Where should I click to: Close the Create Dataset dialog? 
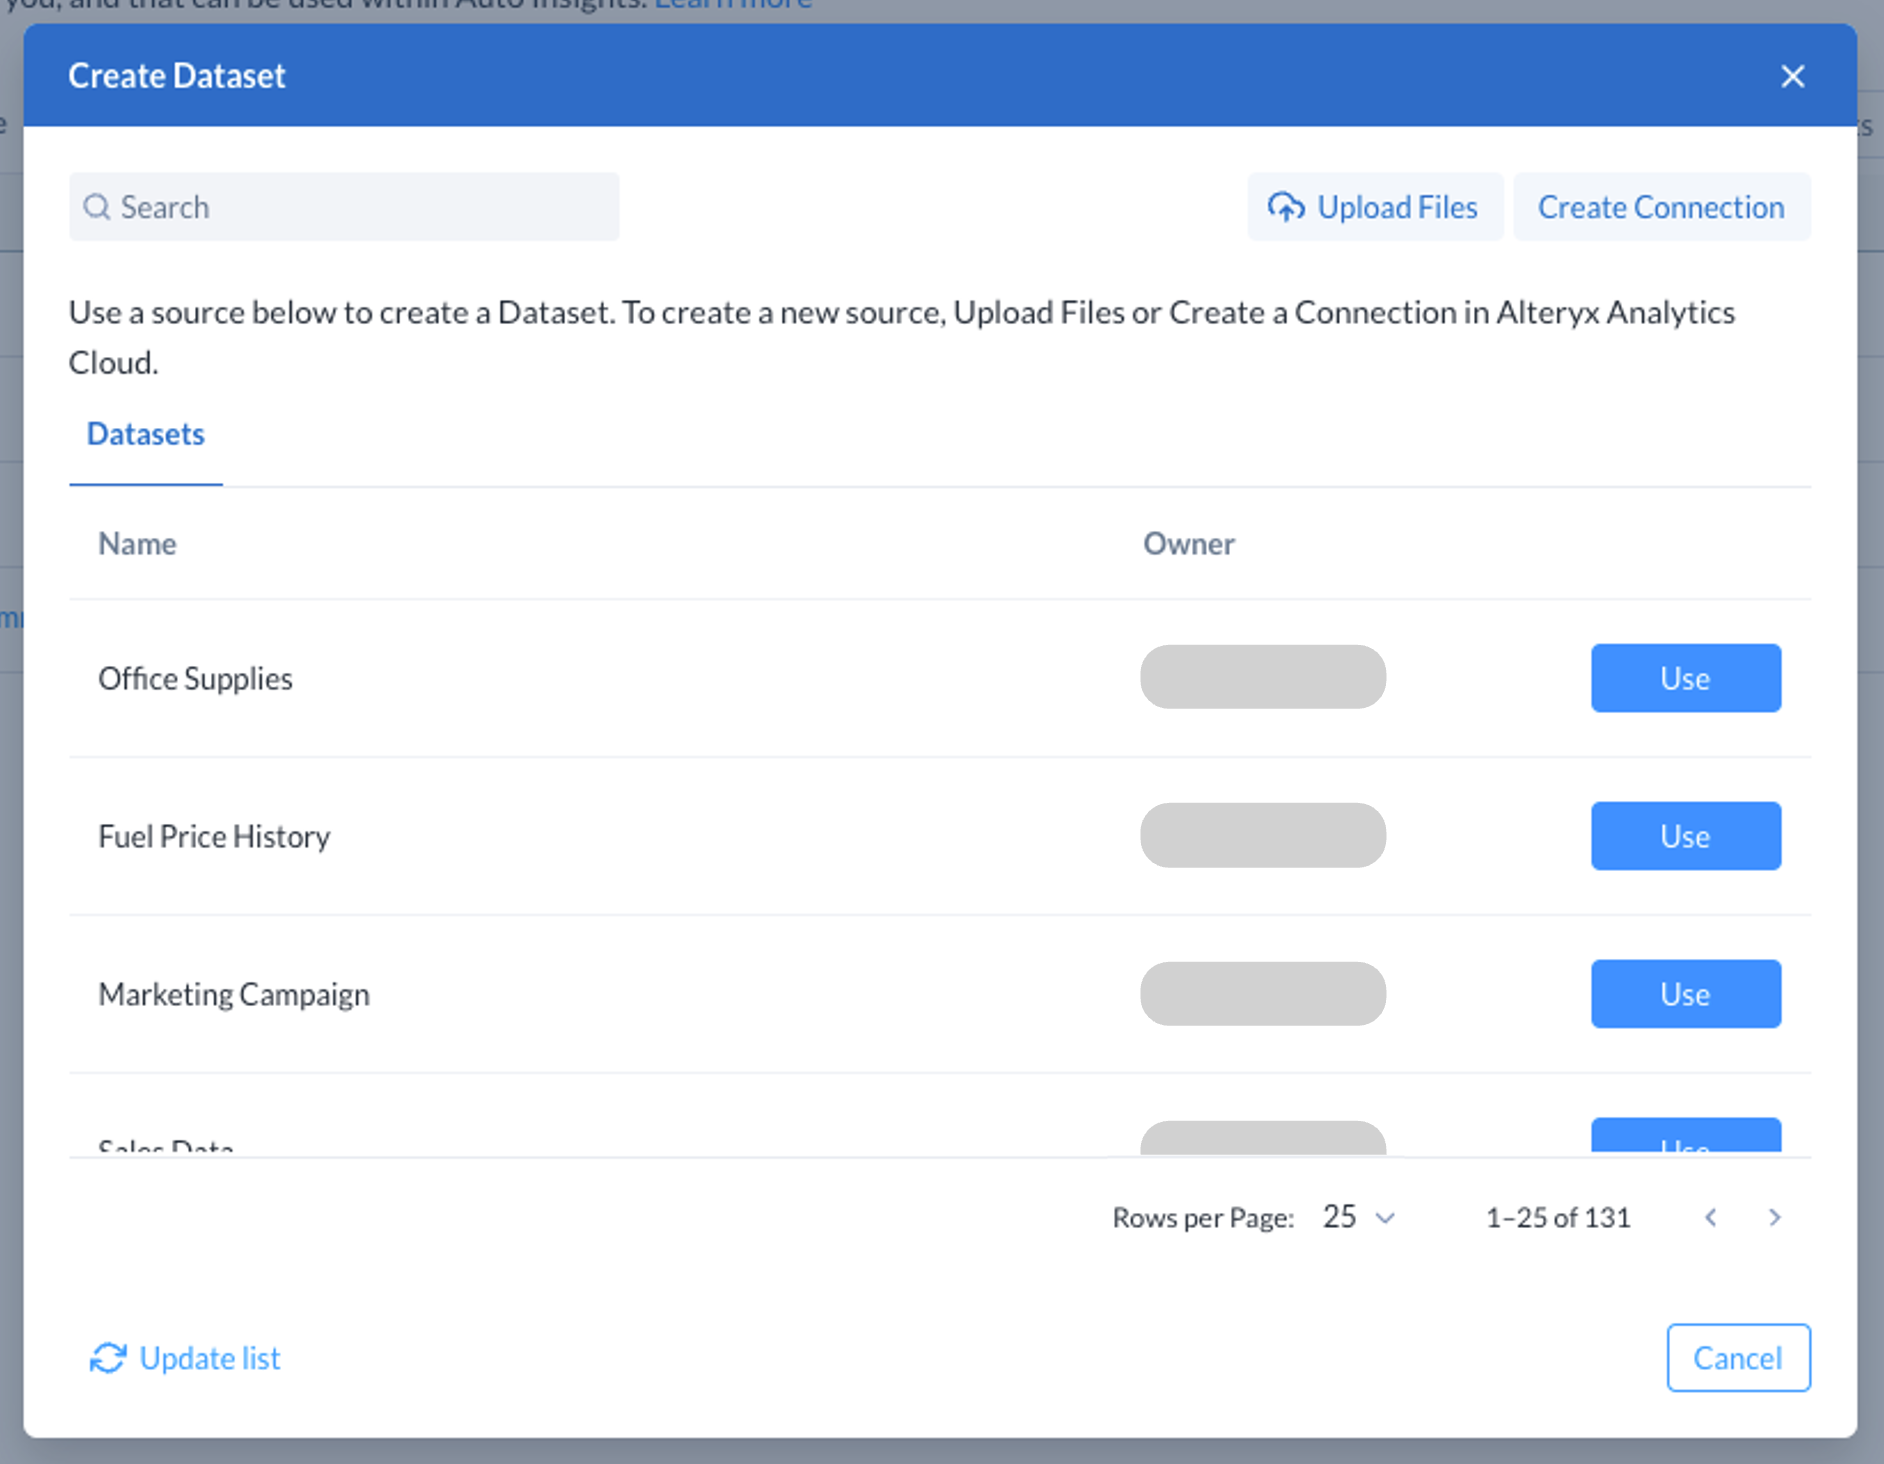(x=1792, y=76)
